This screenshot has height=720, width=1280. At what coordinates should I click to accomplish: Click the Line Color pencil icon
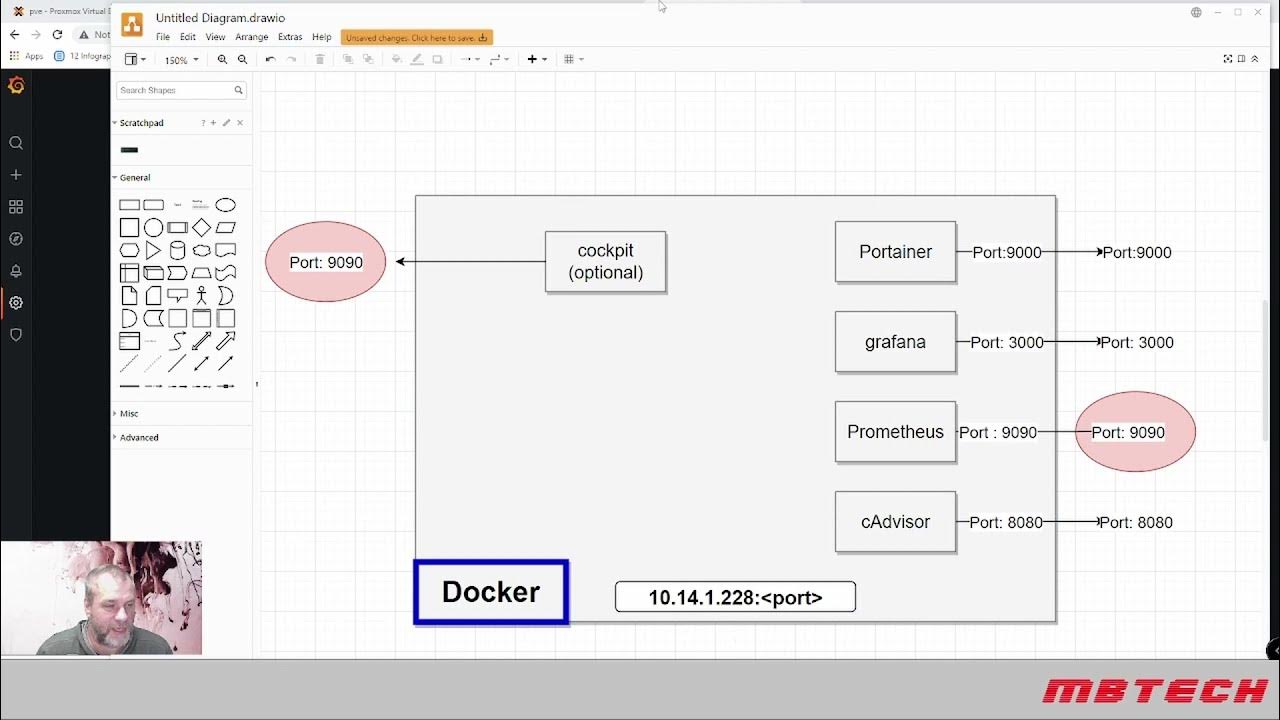click(x=417, y=60)
